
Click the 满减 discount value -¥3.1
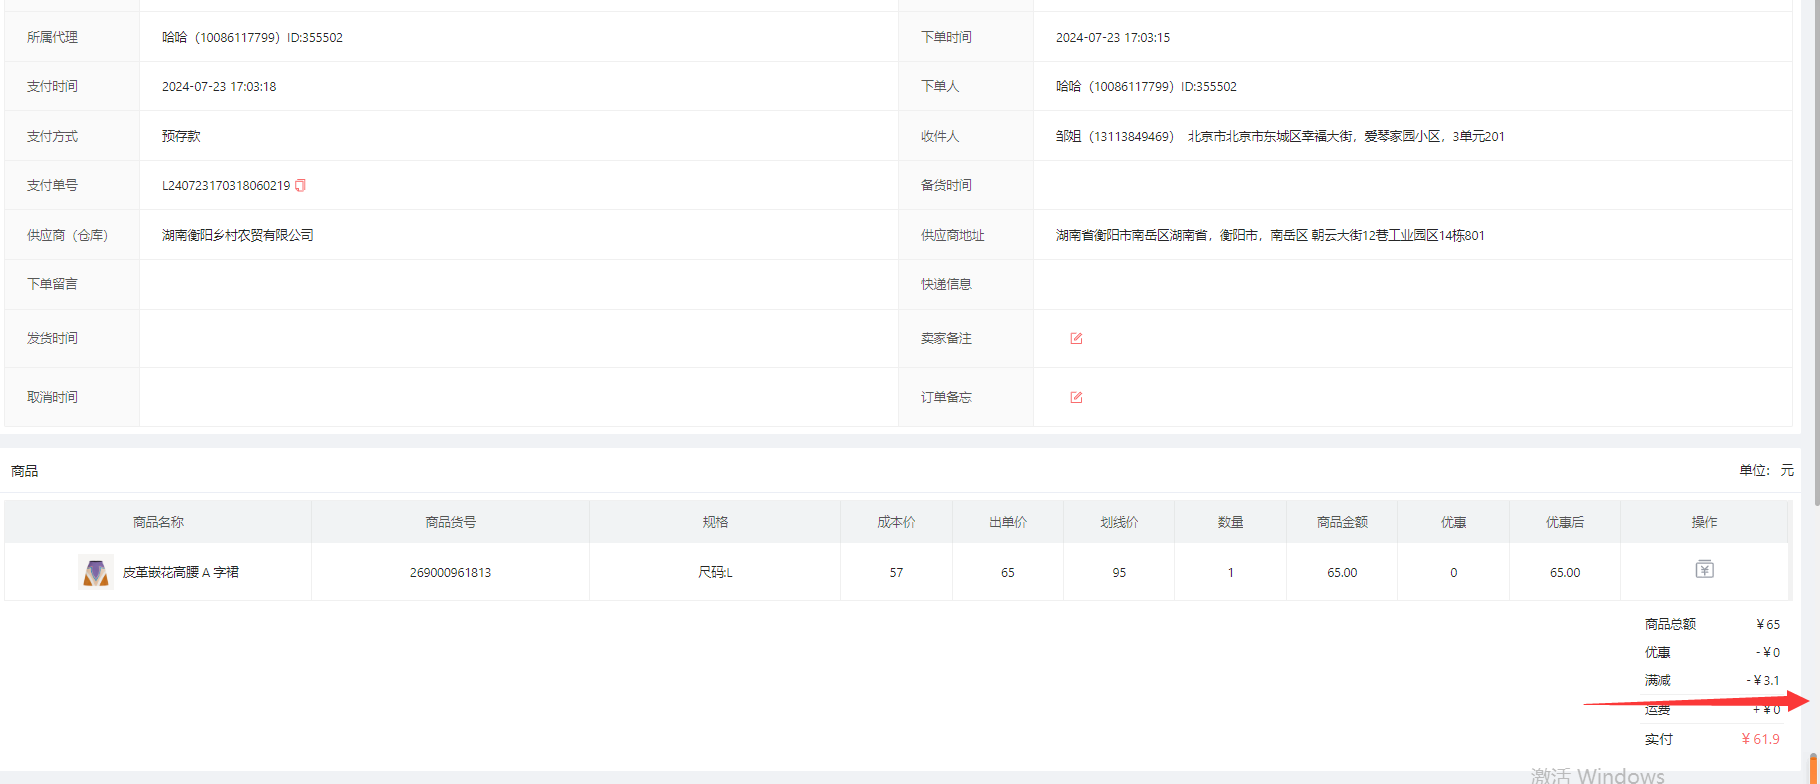point(1763,680)
